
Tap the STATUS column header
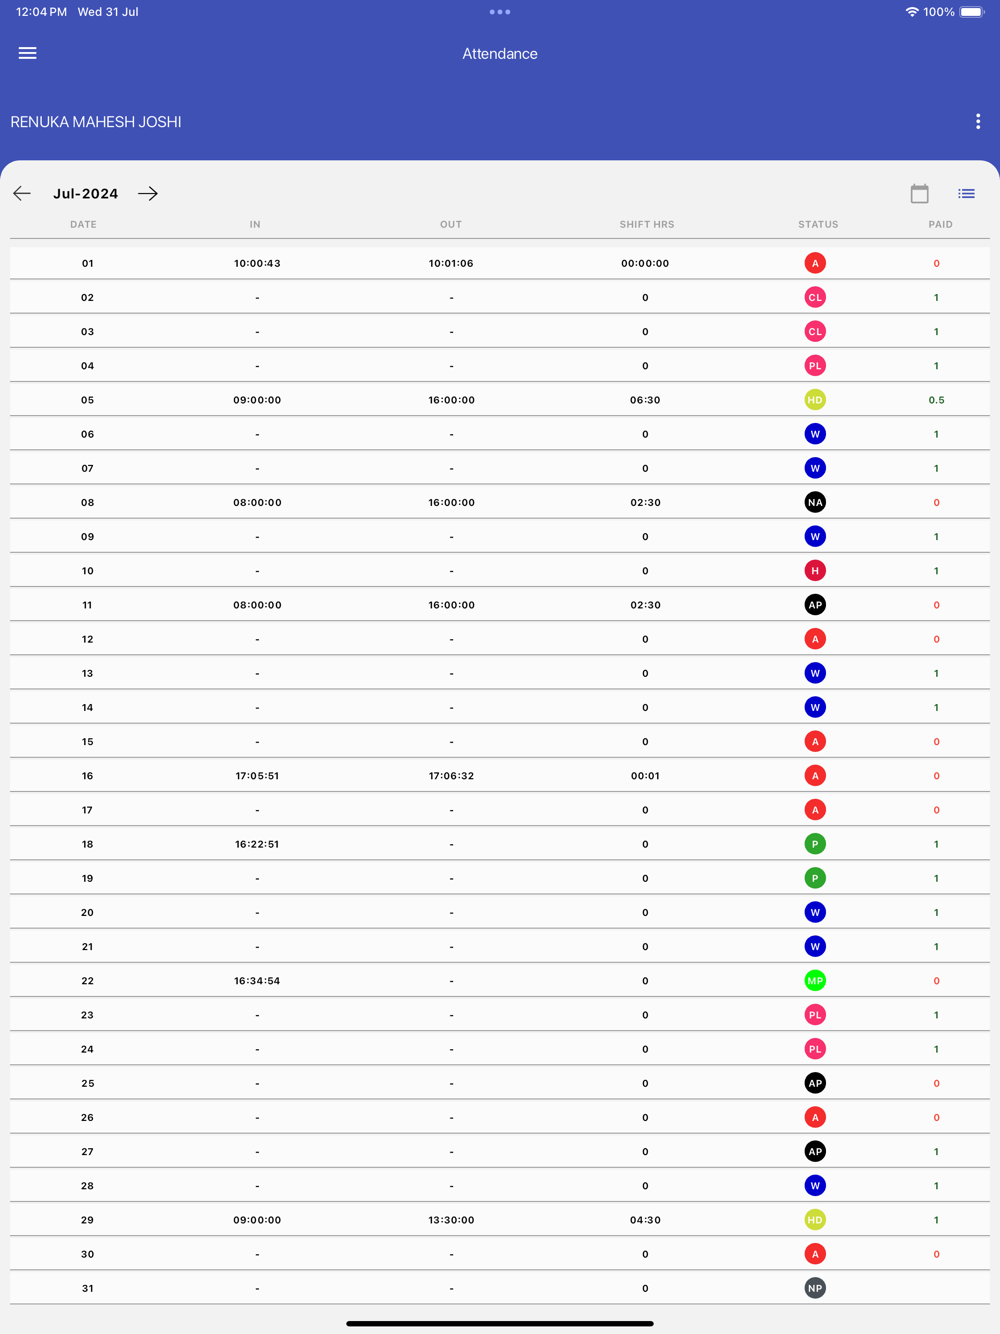pyautogui.click(x=818, y=224)
